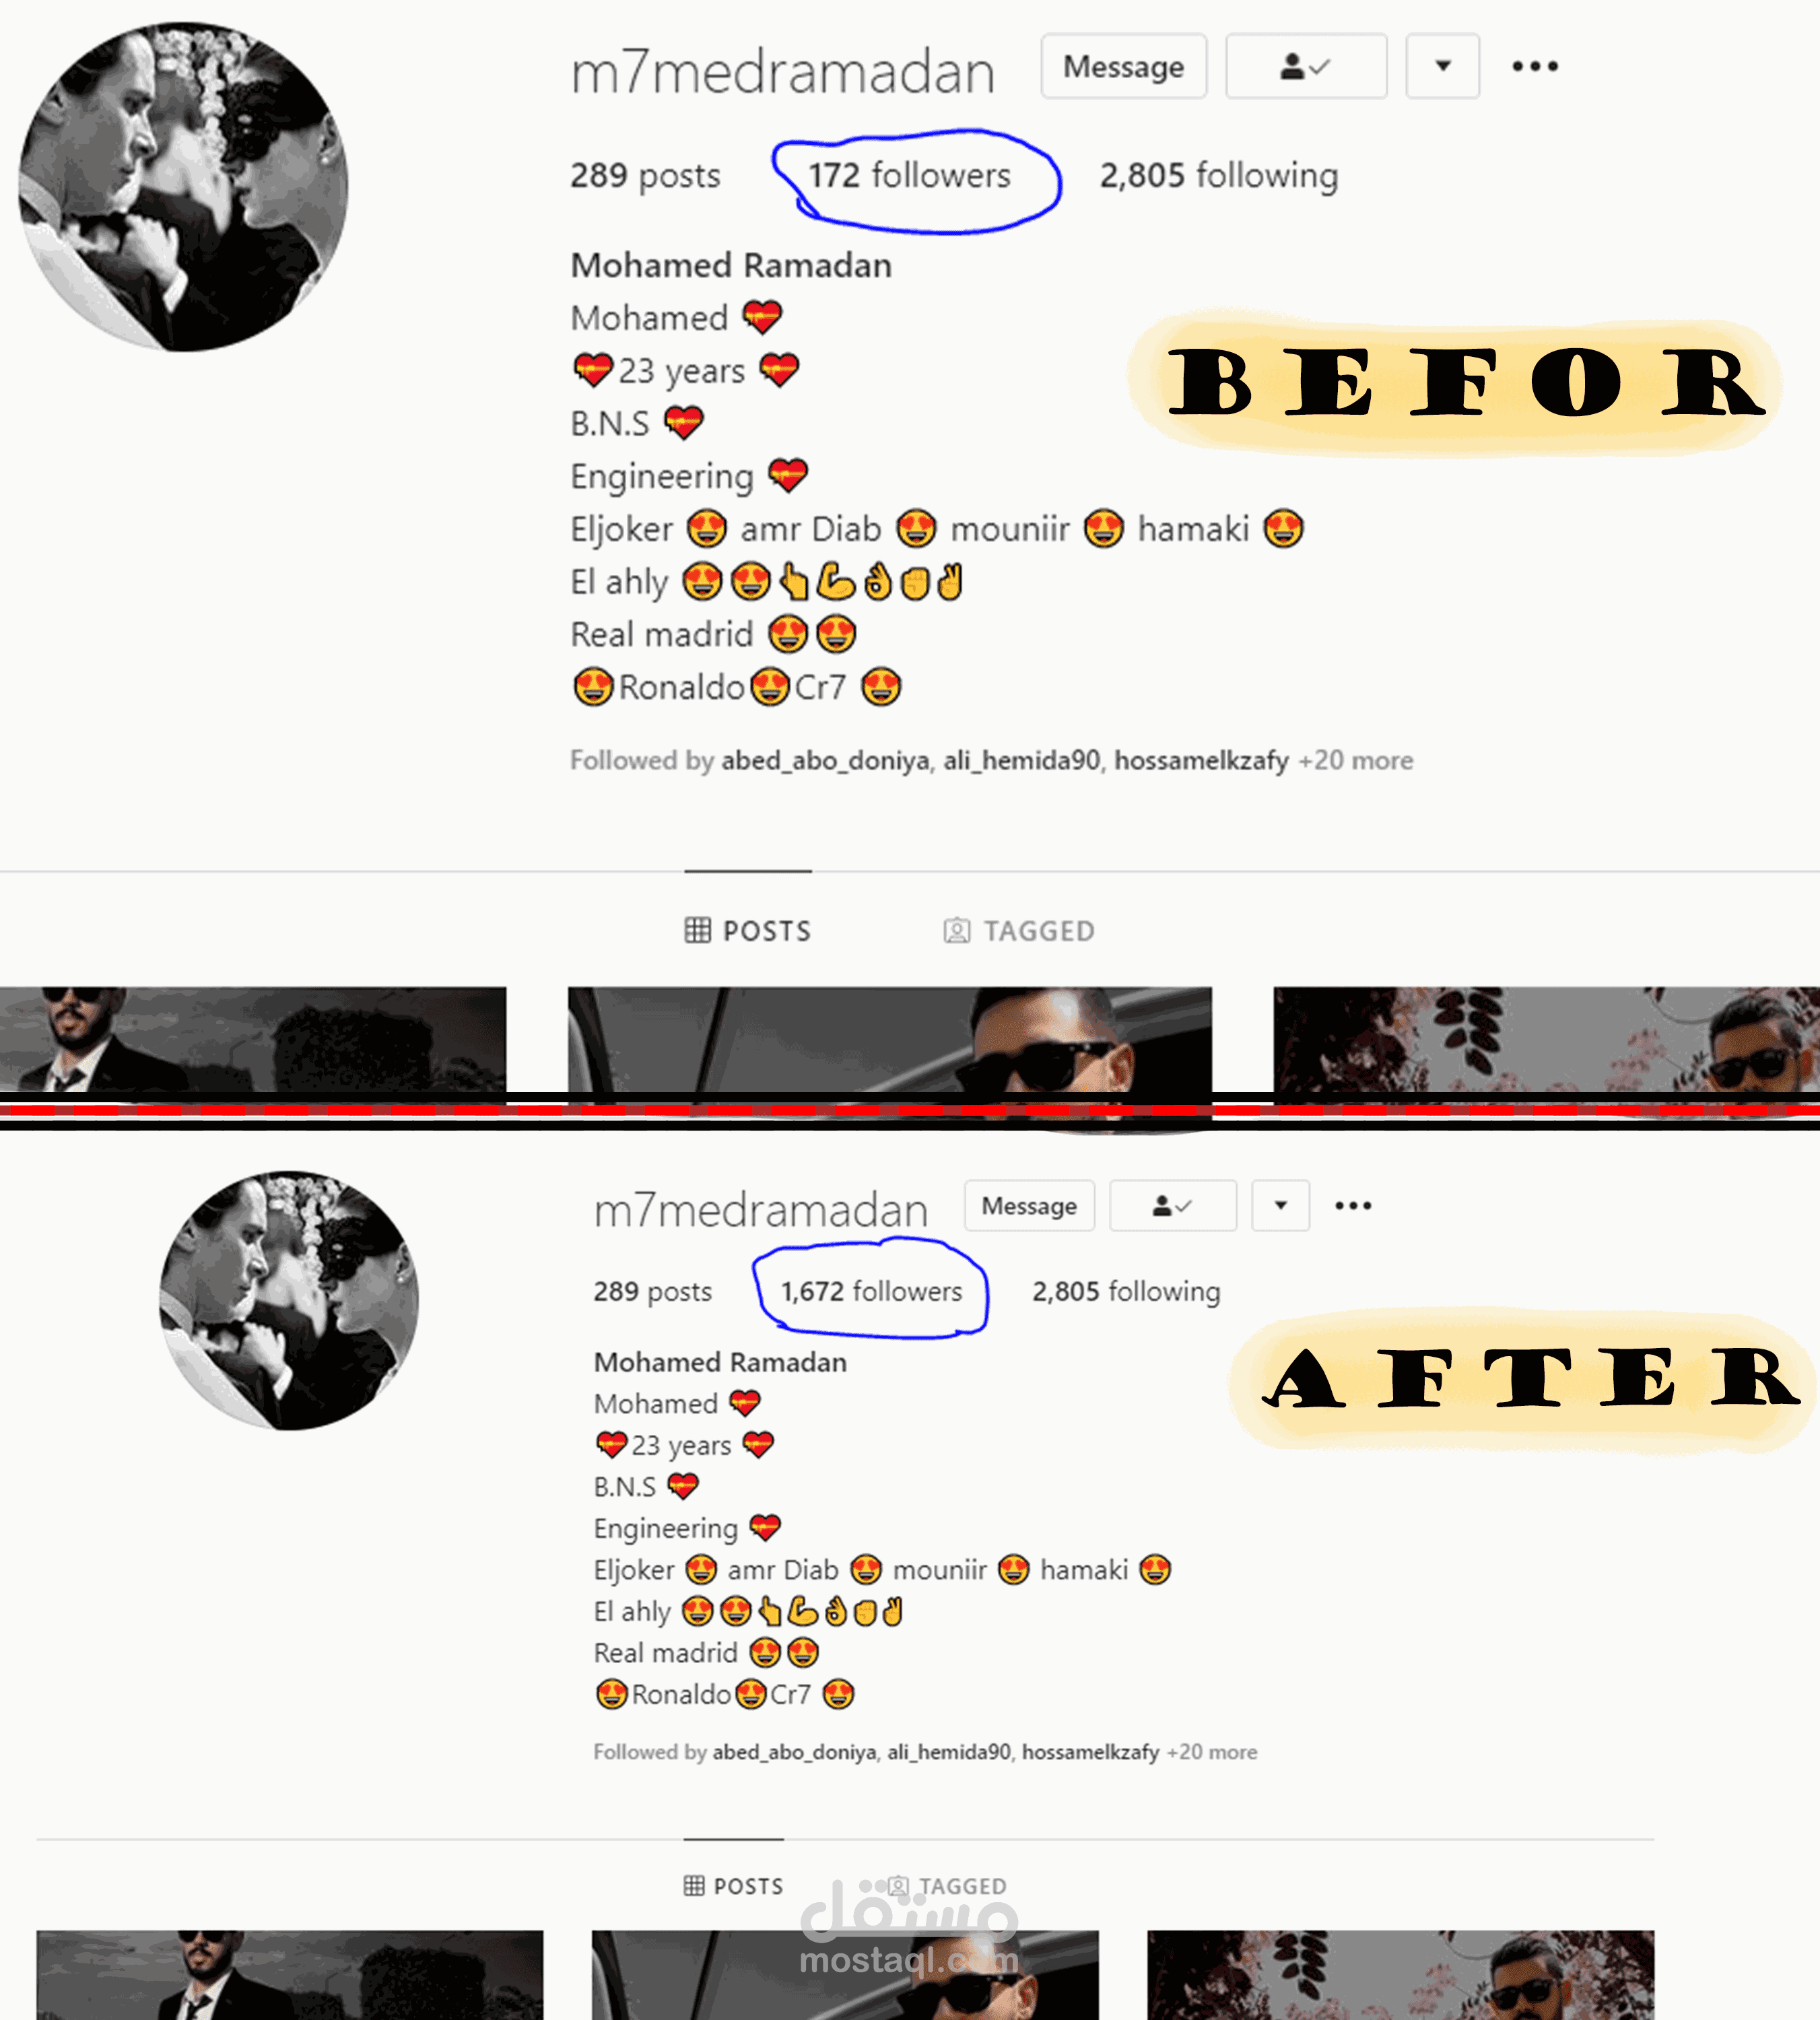Click the following-status person icon in bottom profile
Viewport: 1820px width, 2020px height.
1173,1206
